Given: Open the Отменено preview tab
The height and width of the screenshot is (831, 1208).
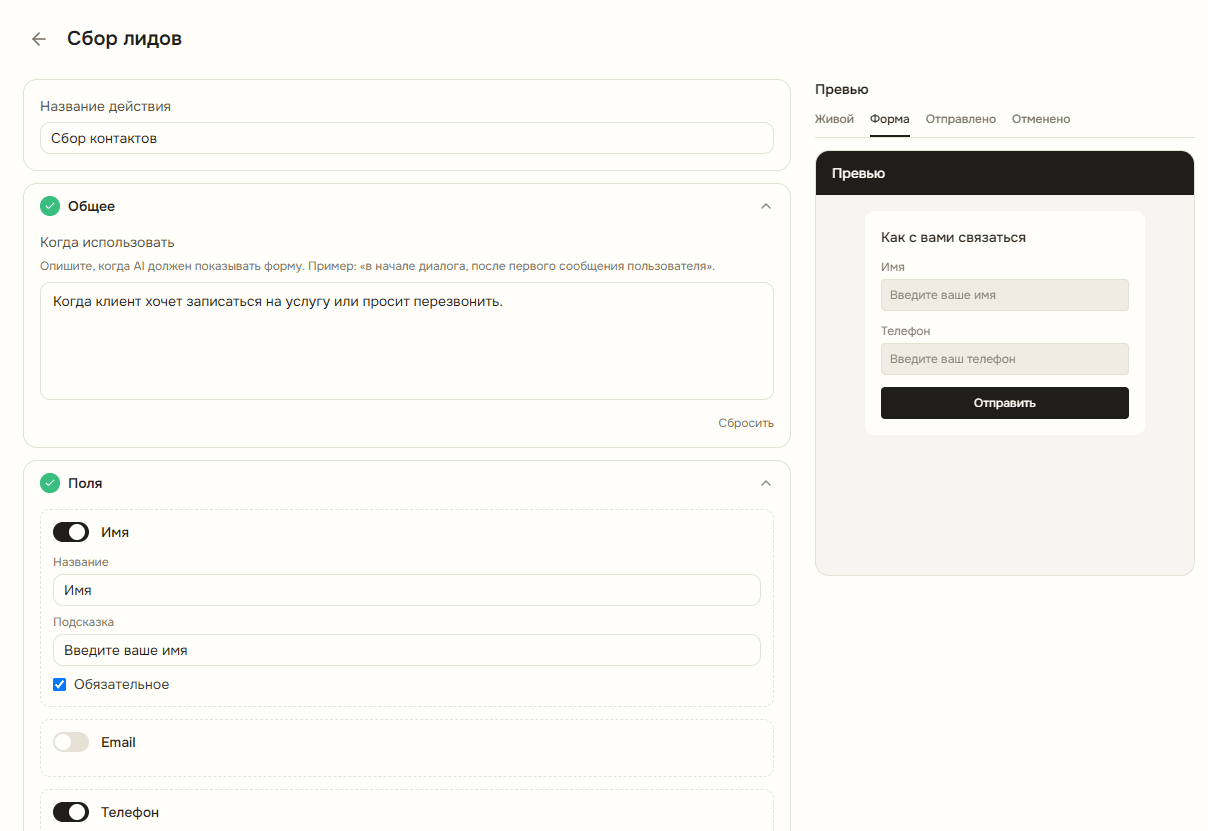Looking at the screenshot, I should (x=1041, y=119).
